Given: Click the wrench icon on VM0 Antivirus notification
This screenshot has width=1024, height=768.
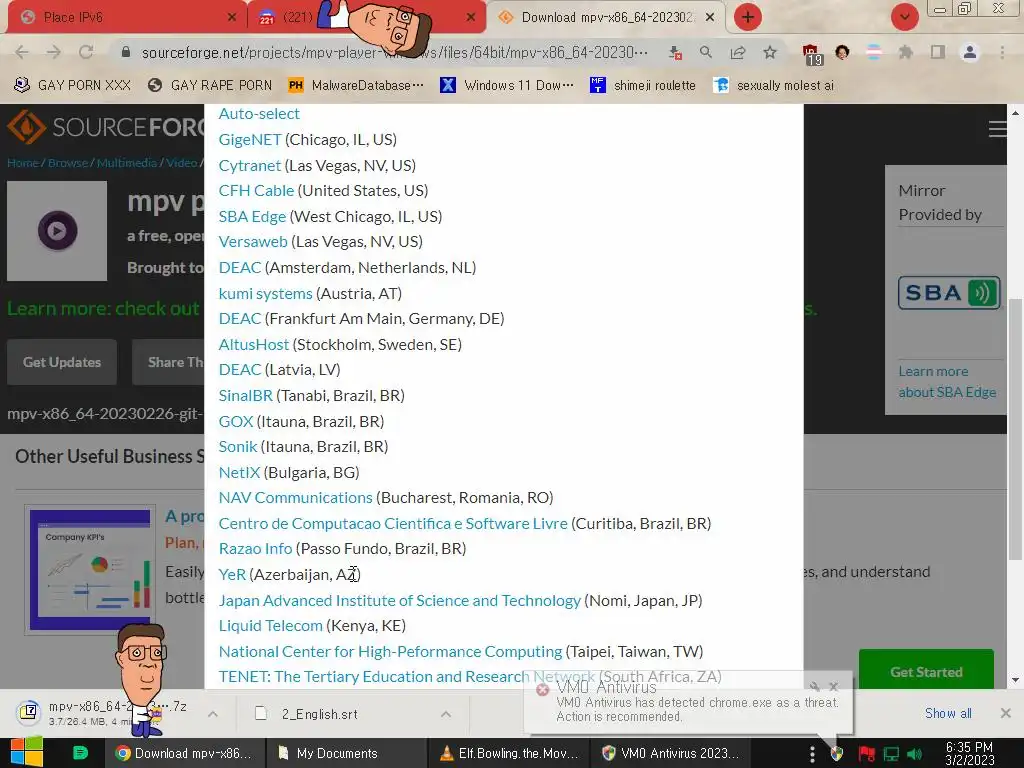Looking at the screenshot, I should click(814, 686).
